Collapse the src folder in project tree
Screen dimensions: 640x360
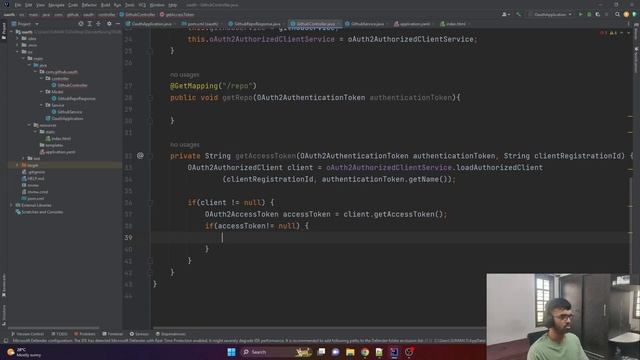(x=18, y=52)
